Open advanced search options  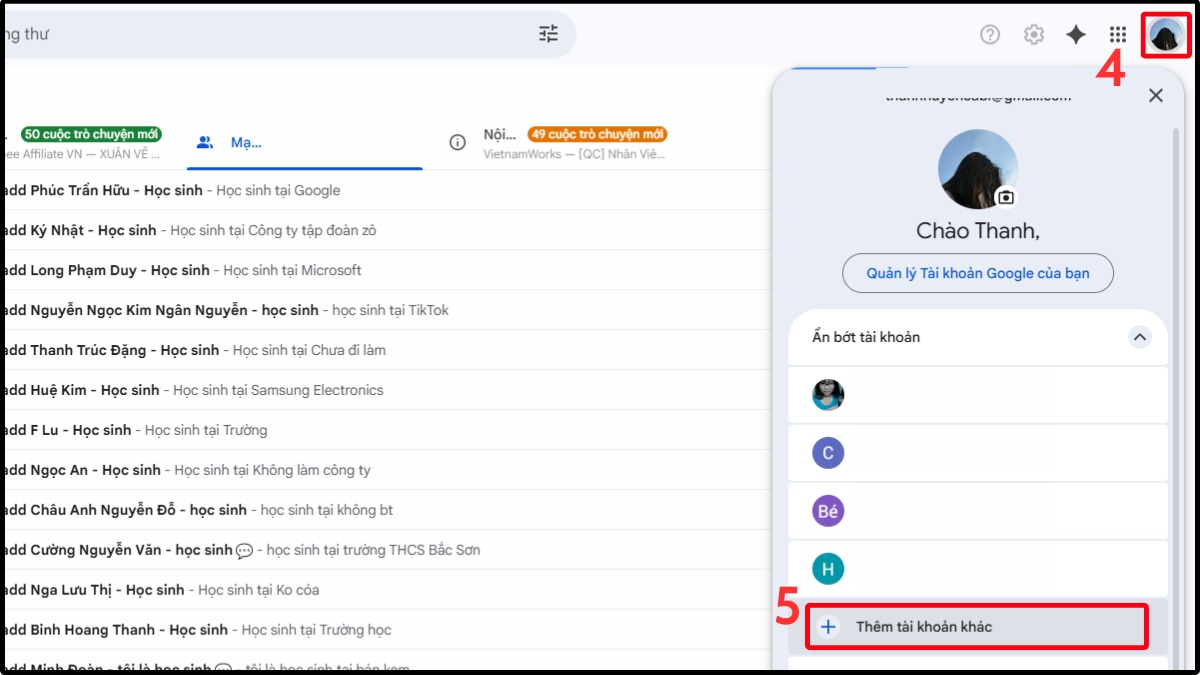point(547,33)
